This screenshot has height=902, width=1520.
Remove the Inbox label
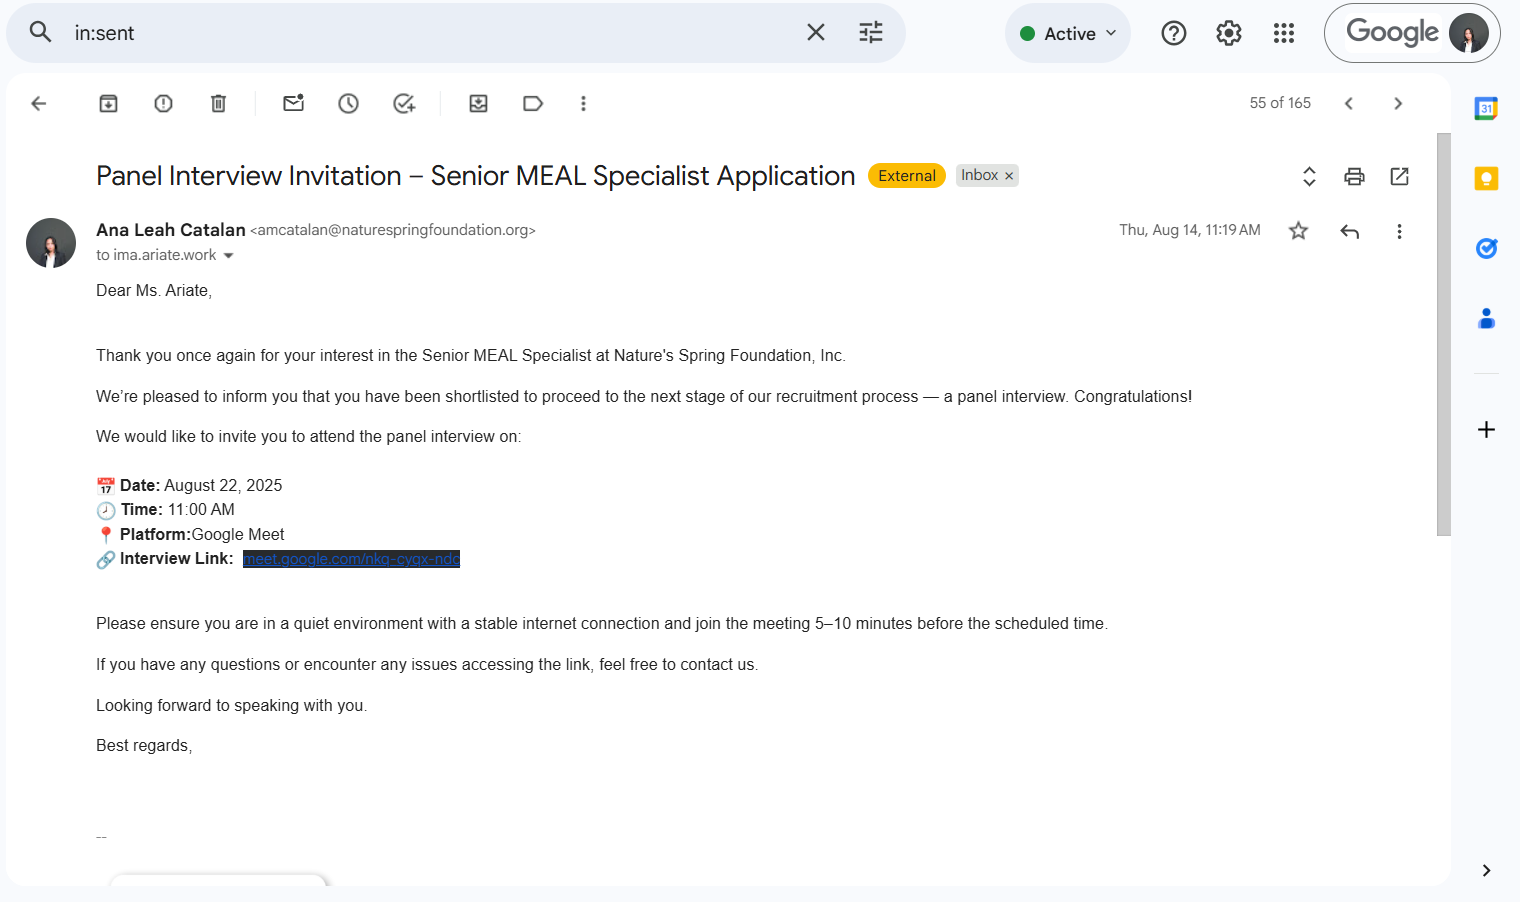point(1009,176)
